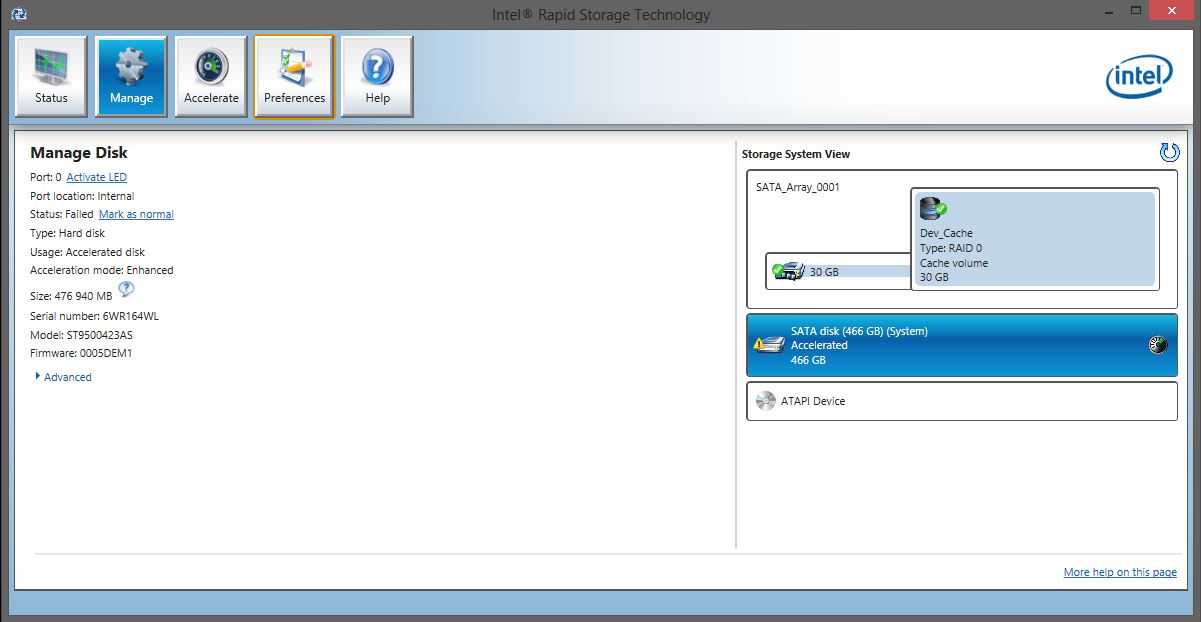The width and height of the screenshot is (1201, 622).
Task: Click the Activate LED link
Action: click(x=96, y=177)
